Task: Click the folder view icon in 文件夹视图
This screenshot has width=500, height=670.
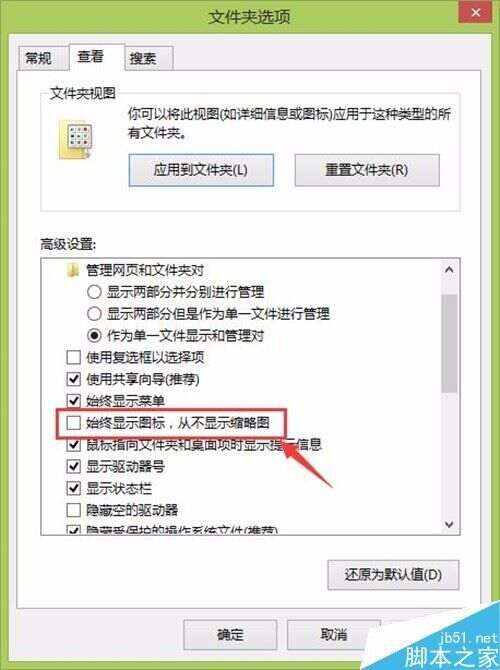Action: tap(76, 139)
